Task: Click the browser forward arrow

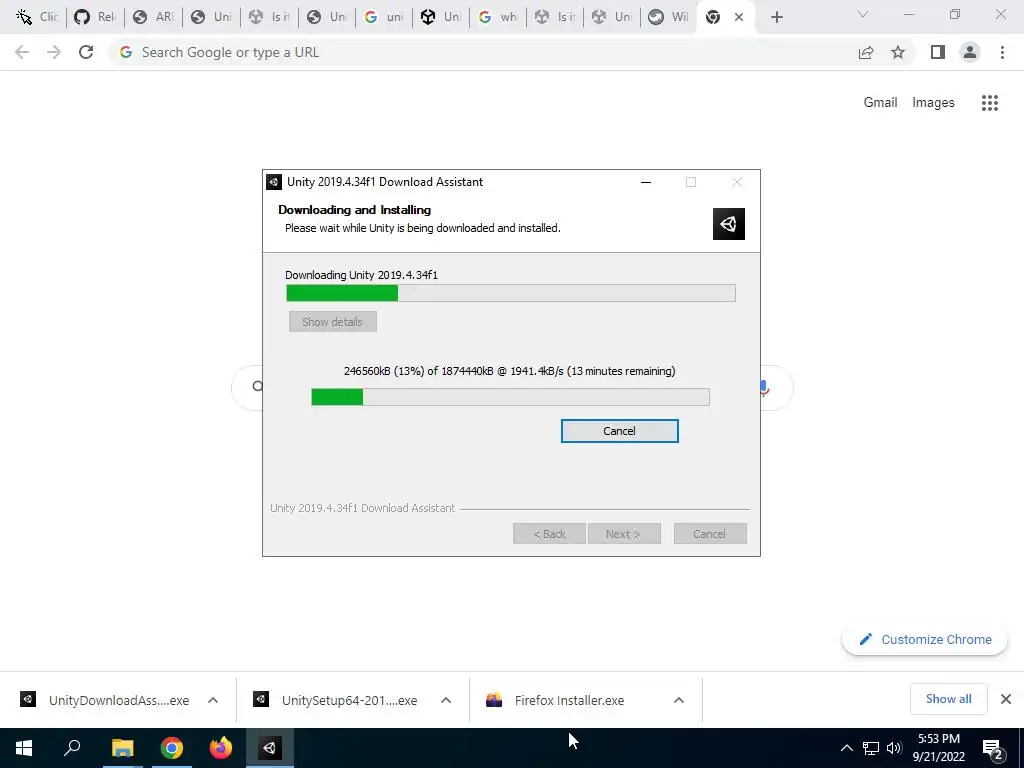Action: click(x=54, y=52)
